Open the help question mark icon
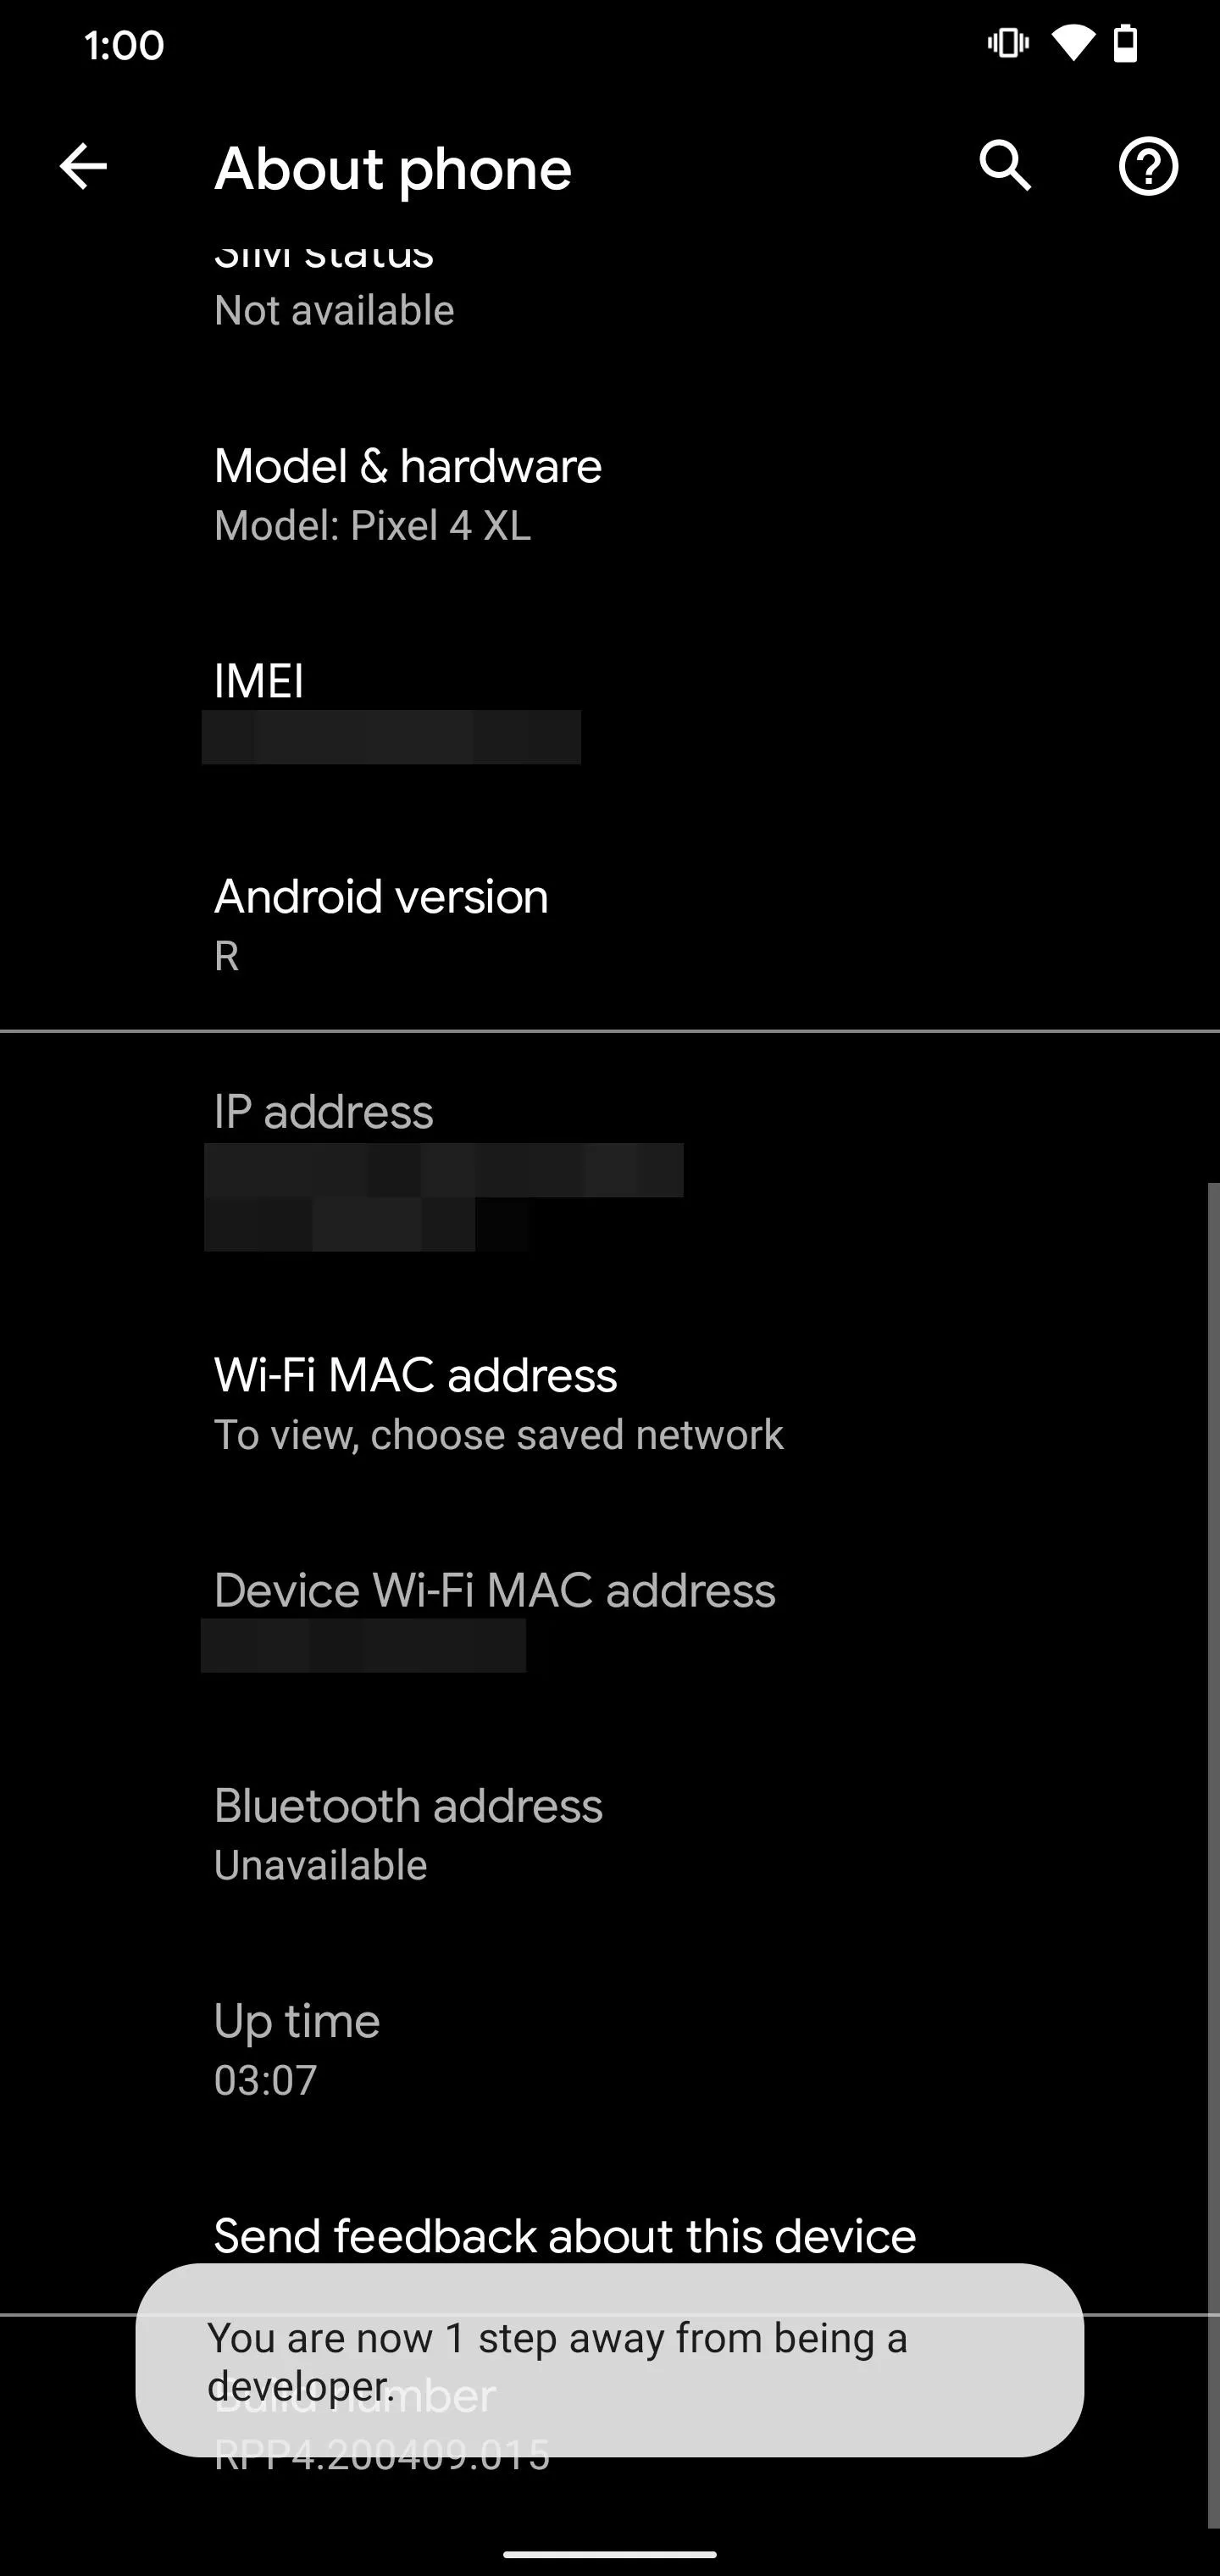The width and height of the screenshot is (1220, 2576). point(1148,166)
